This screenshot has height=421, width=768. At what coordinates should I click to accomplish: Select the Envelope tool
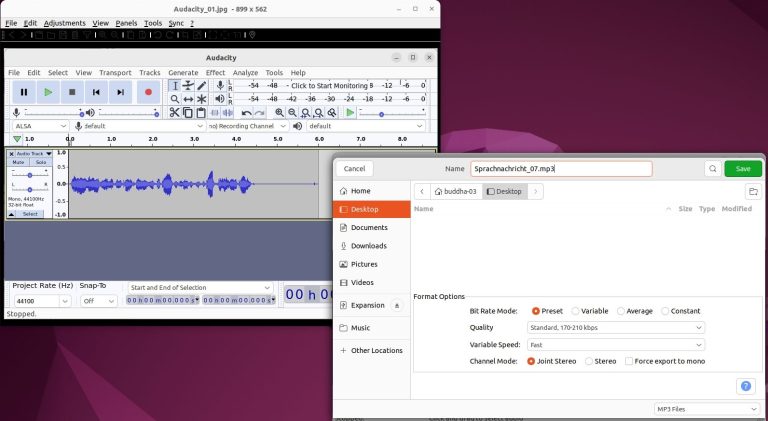coord(188,86)
